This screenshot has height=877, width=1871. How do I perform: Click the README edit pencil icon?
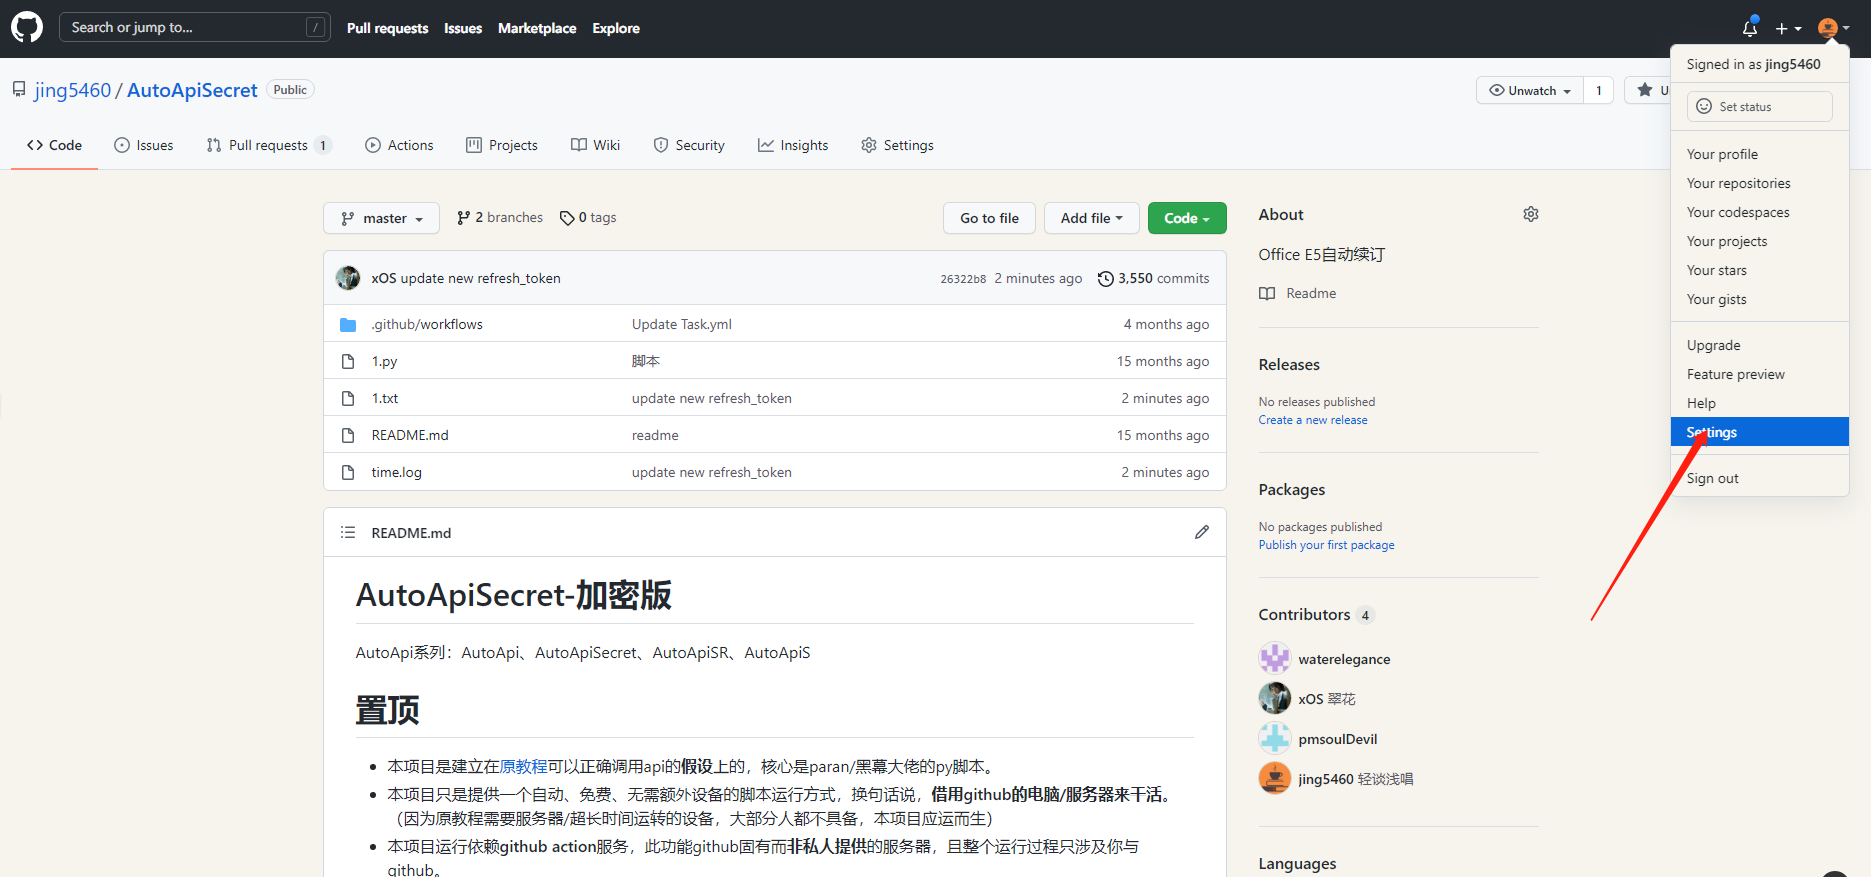[1202, 532]
